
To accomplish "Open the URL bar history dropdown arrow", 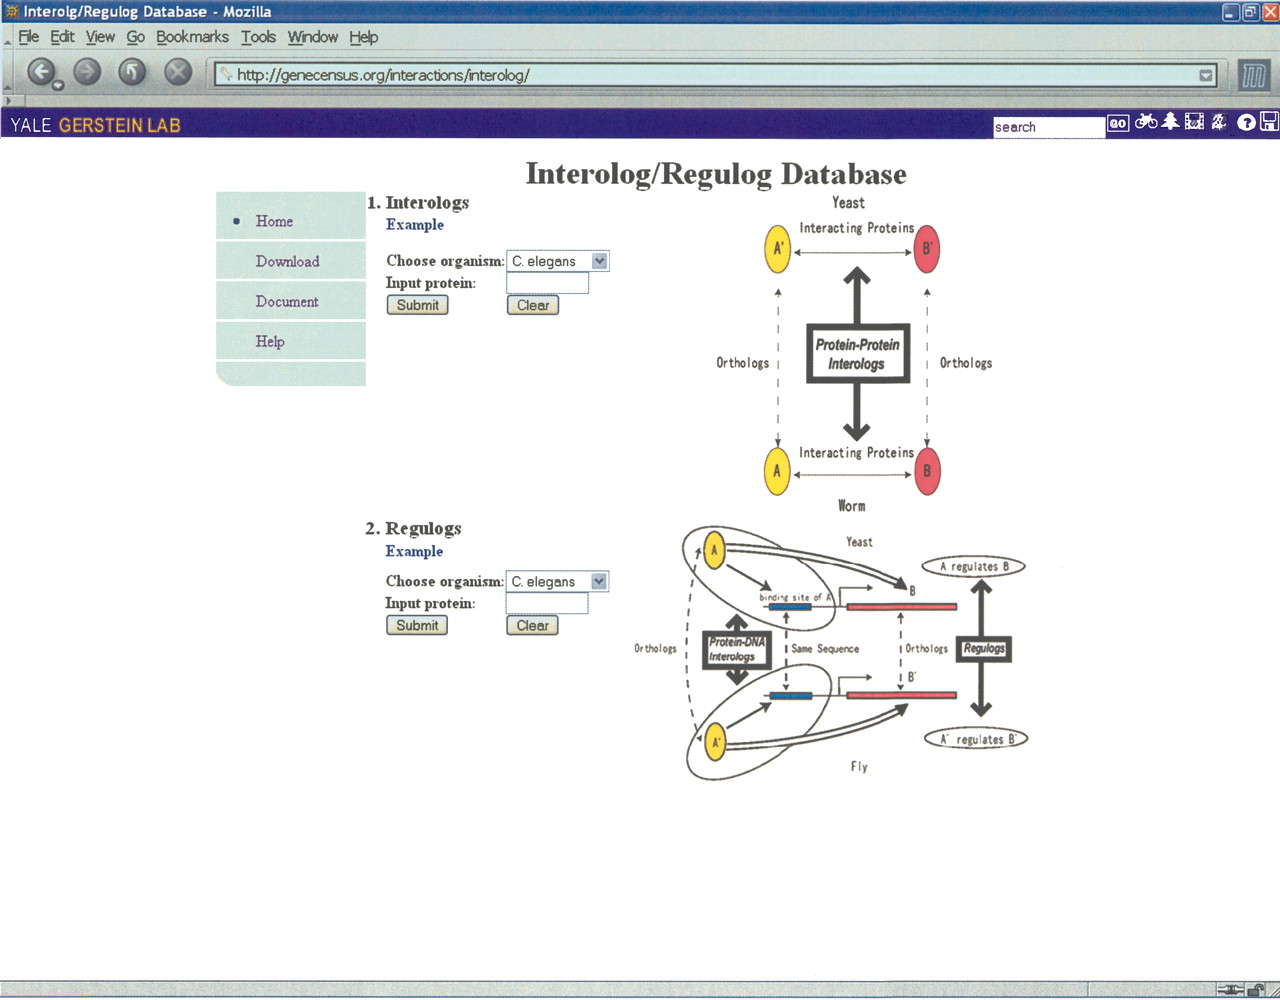I will point(1206,75).
